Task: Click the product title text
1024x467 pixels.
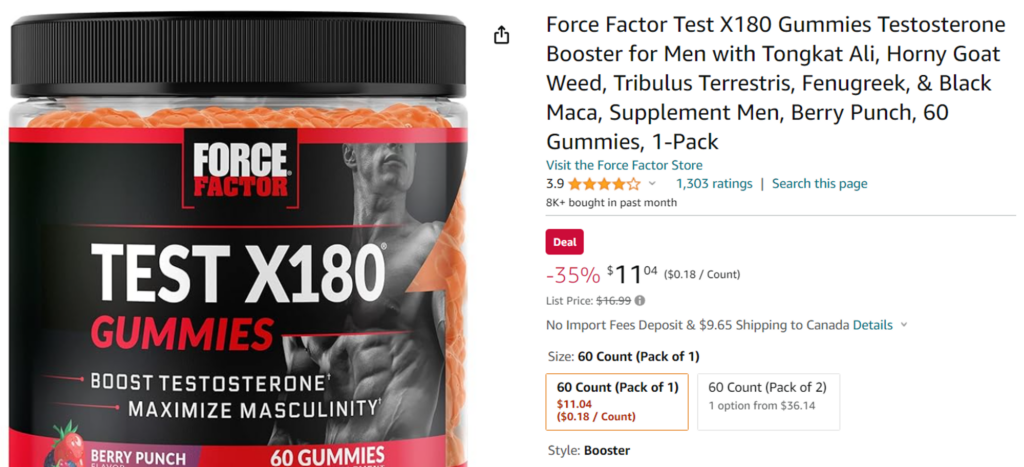Action: (x=775, y=83)
